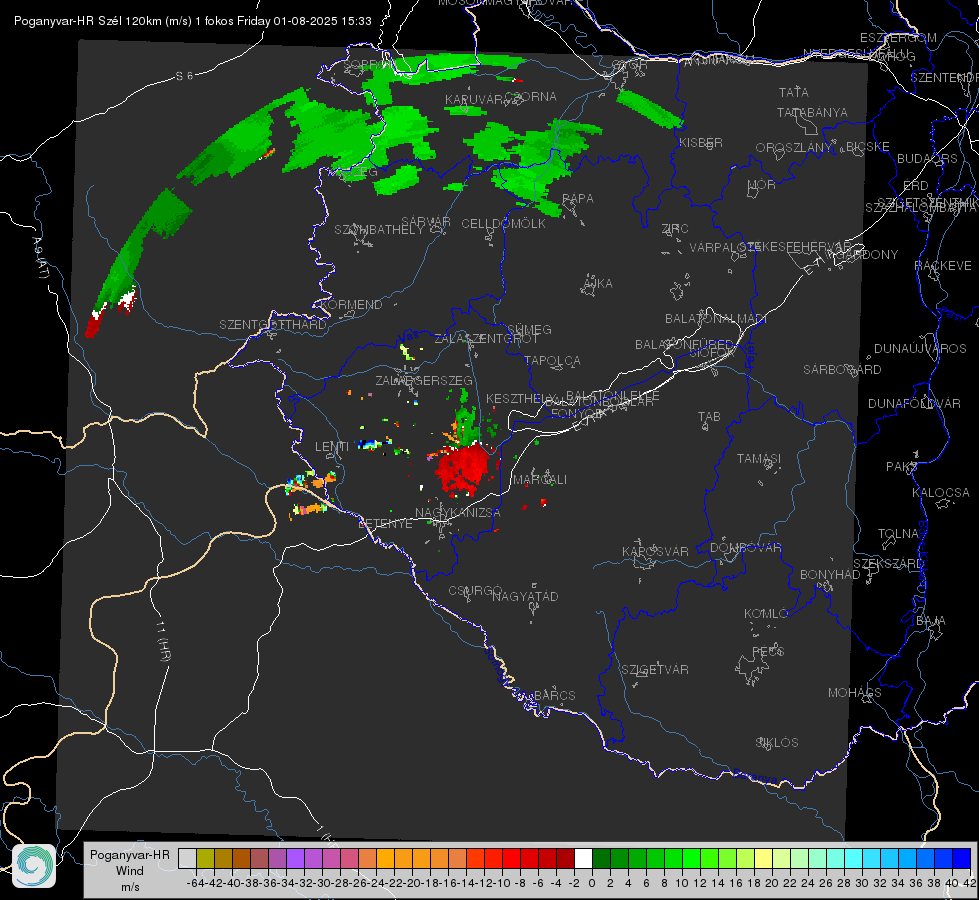The height and width of the screenshot is (900, 979).
Task: Select the PAKS city label
Action: (x=902, y=466)
